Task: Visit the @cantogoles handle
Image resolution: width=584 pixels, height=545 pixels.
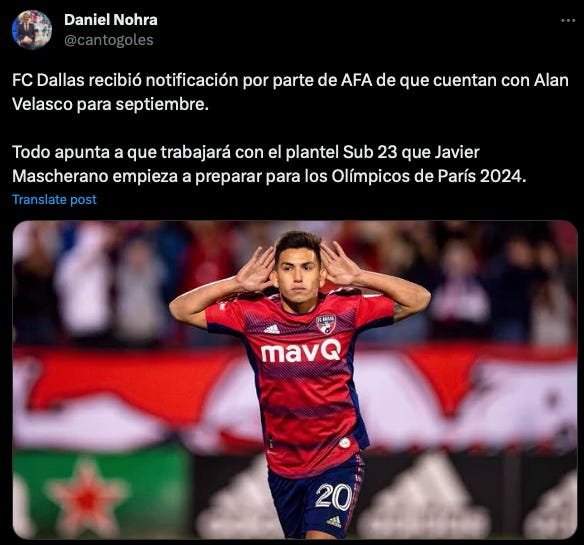Action: click(x=109, y=40)
